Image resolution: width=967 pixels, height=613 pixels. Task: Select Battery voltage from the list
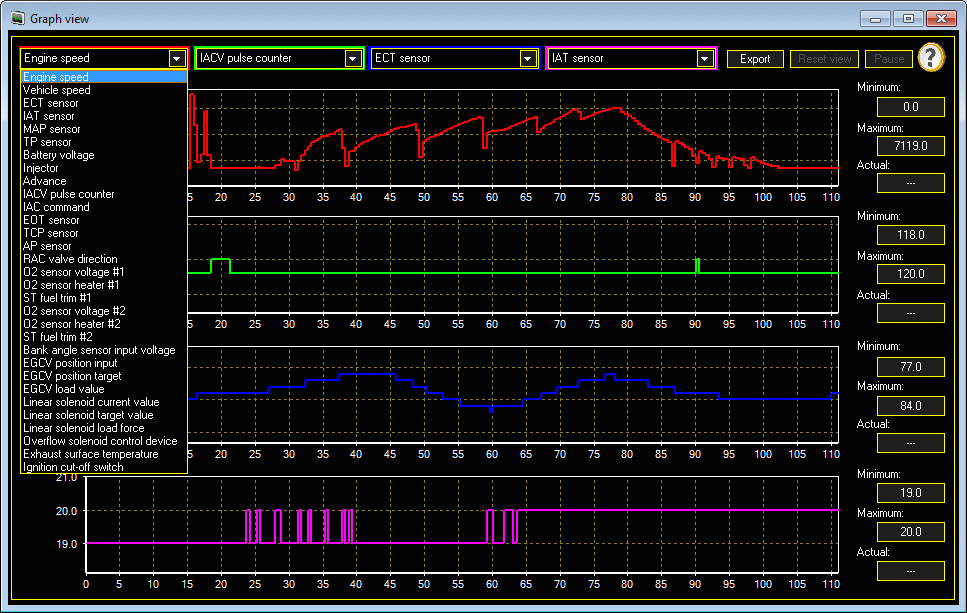[x=59, y=155]
